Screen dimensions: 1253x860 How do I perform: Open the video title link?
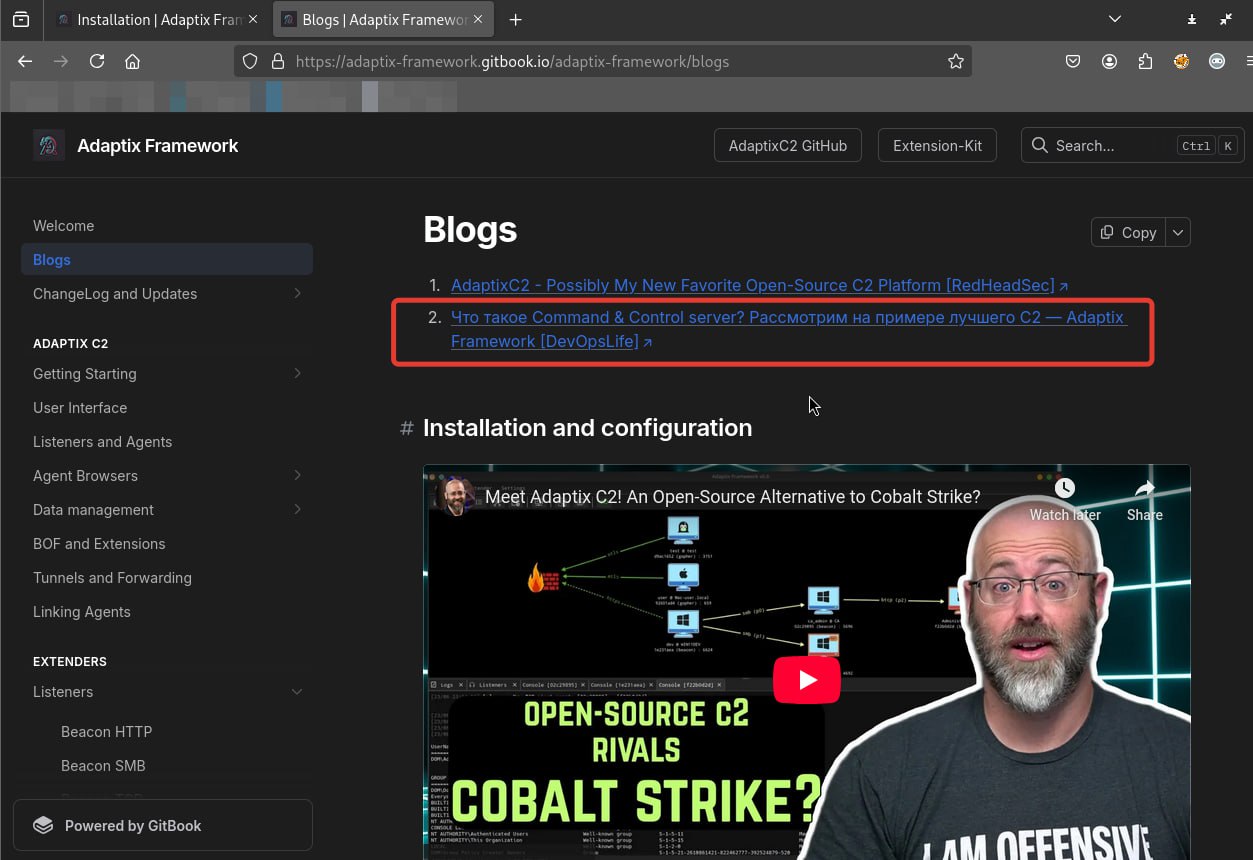coord(732,497)
